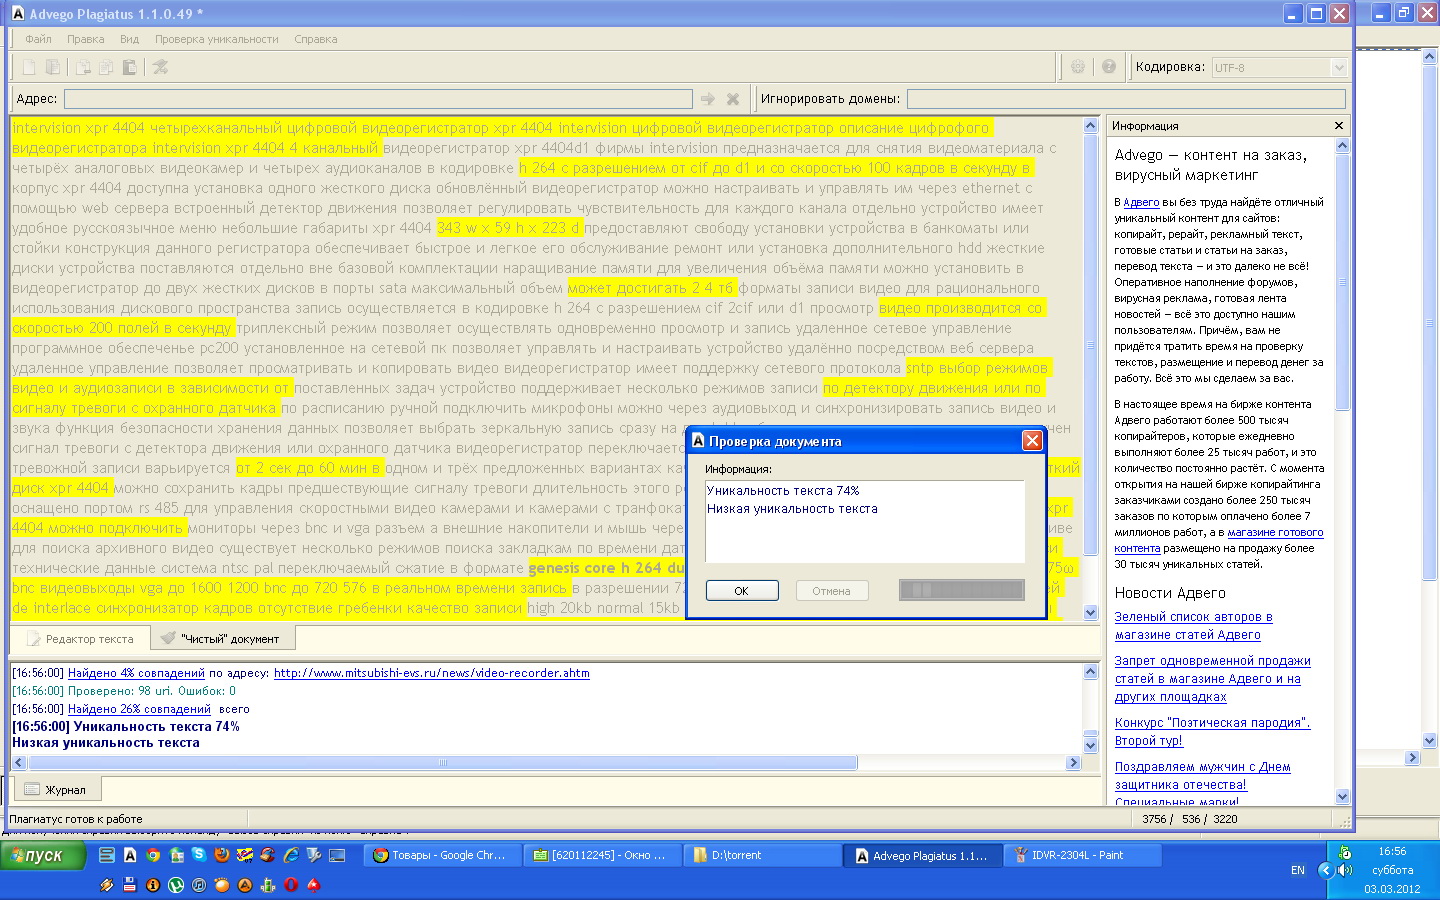This screenshot has width=1440, height=900.
Task: Launch Advego Plagiatus from quick launch
Action: click(130, 855)
